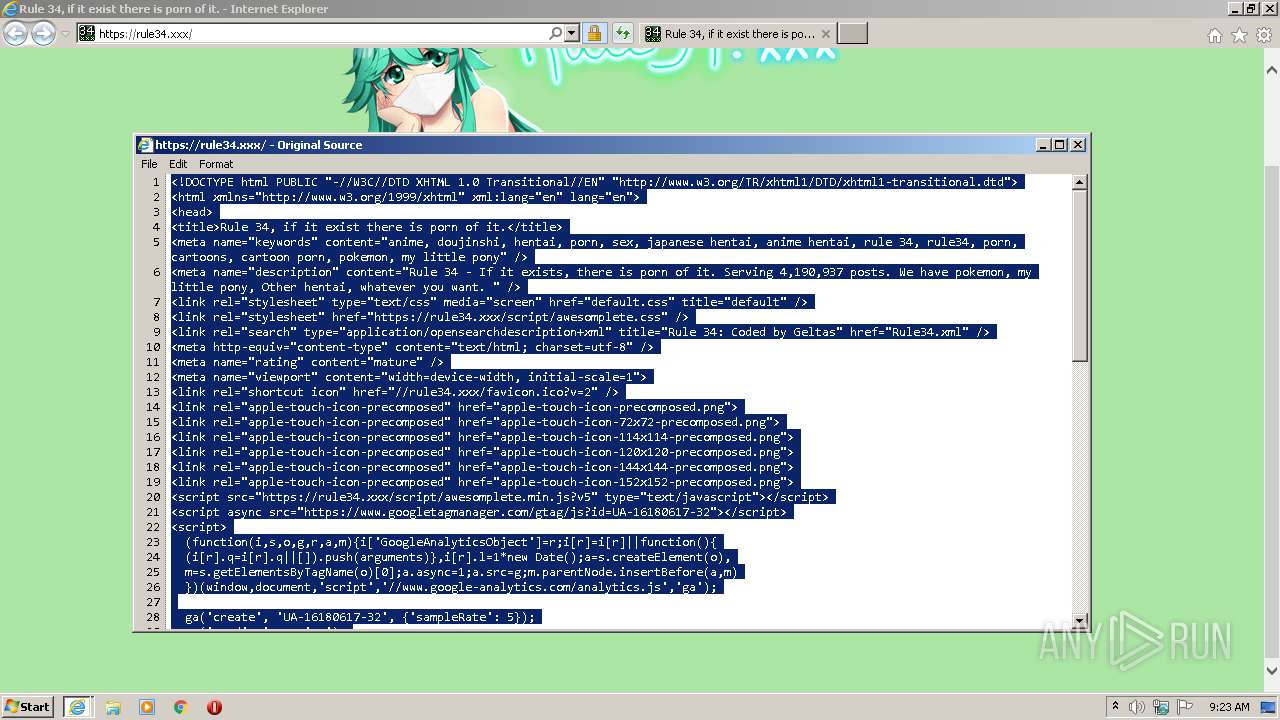
Task: Click the Home icon in IE
Action: pyautogui.click(x=1215, y=35)
